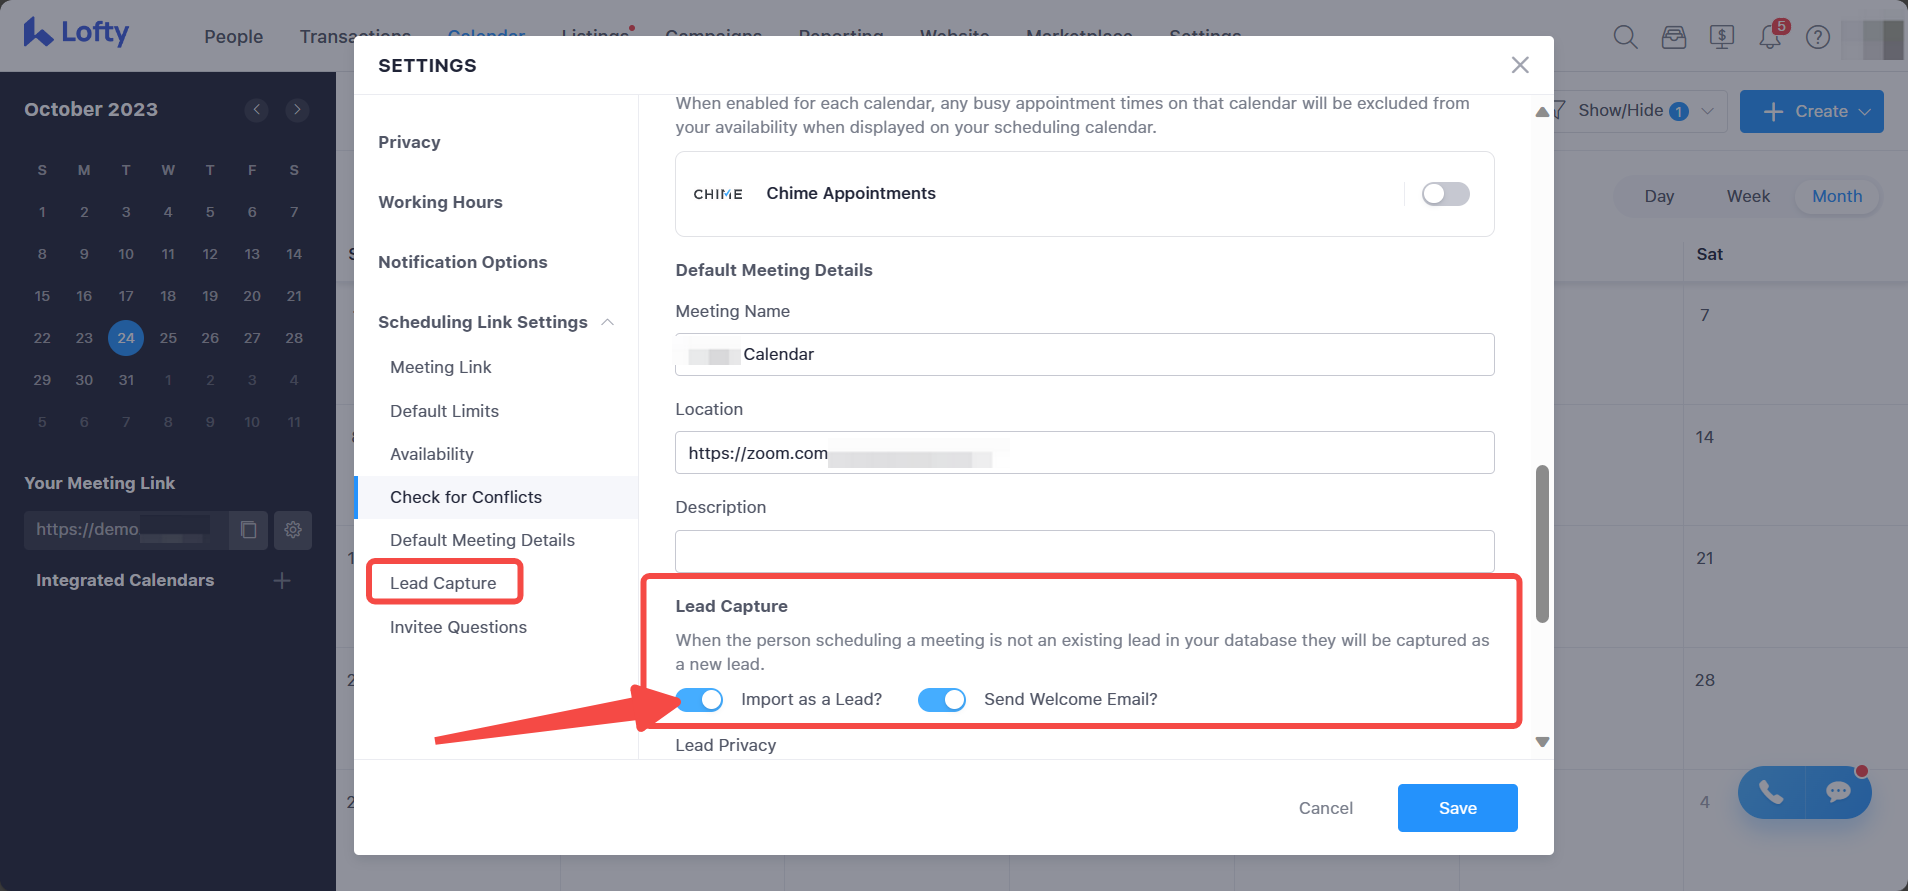The height and width of the screenshot is (891, 1908).
Task: Copy the meeting link using the copy icon
Action: coord(247,530)
